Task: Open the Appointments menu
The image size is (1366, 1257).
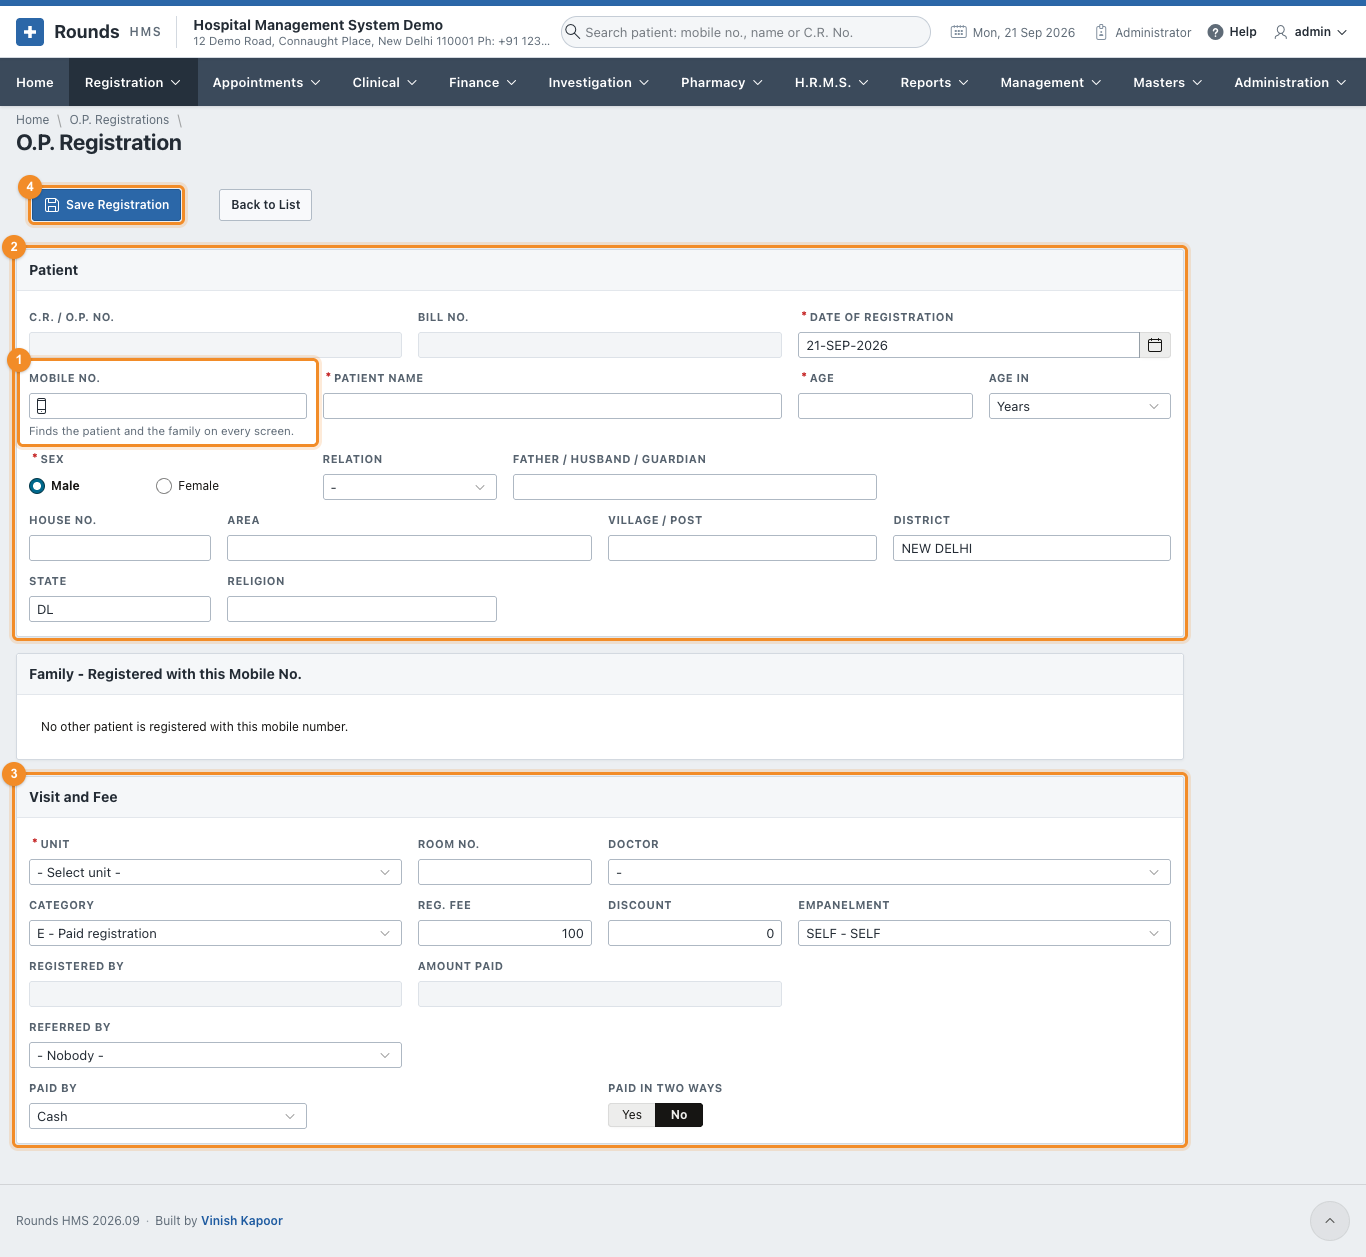Action: (x=266, y=82)
